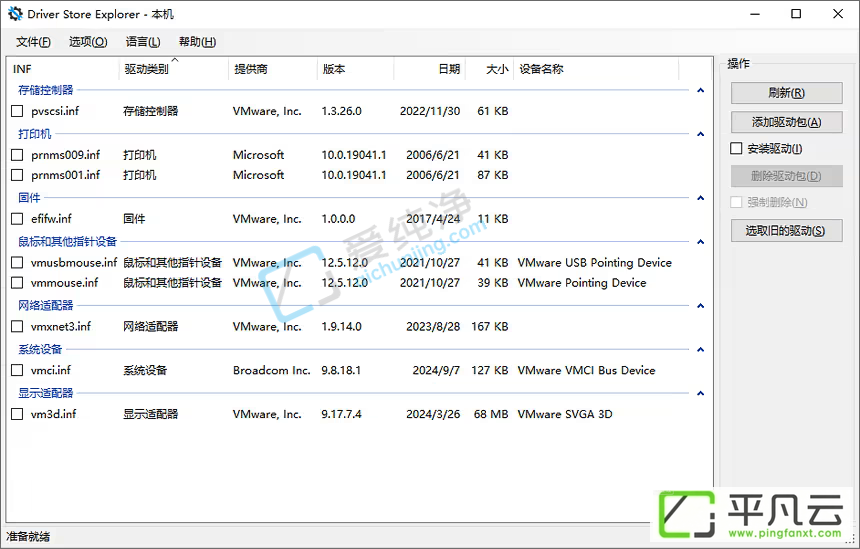The image size is (860, 549).
Task: Click the 68 MB size cell
Action: click(x=491, y=414)
